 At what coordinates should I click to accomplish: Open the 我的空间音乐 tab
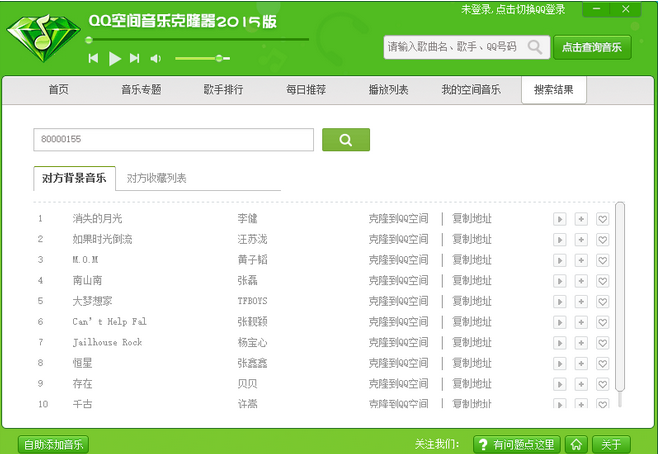pyautogui.click(x=471, y=90)
